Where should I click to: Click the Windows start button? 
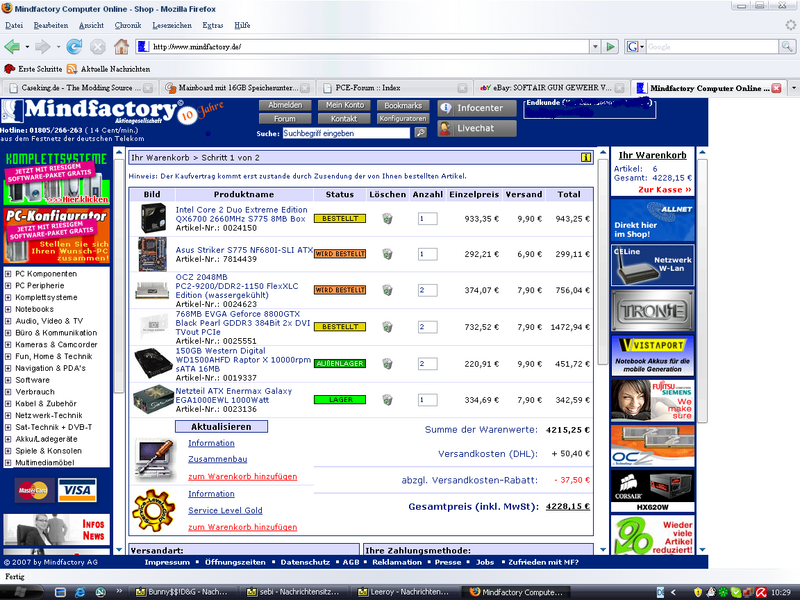click(x=18, y=592)
